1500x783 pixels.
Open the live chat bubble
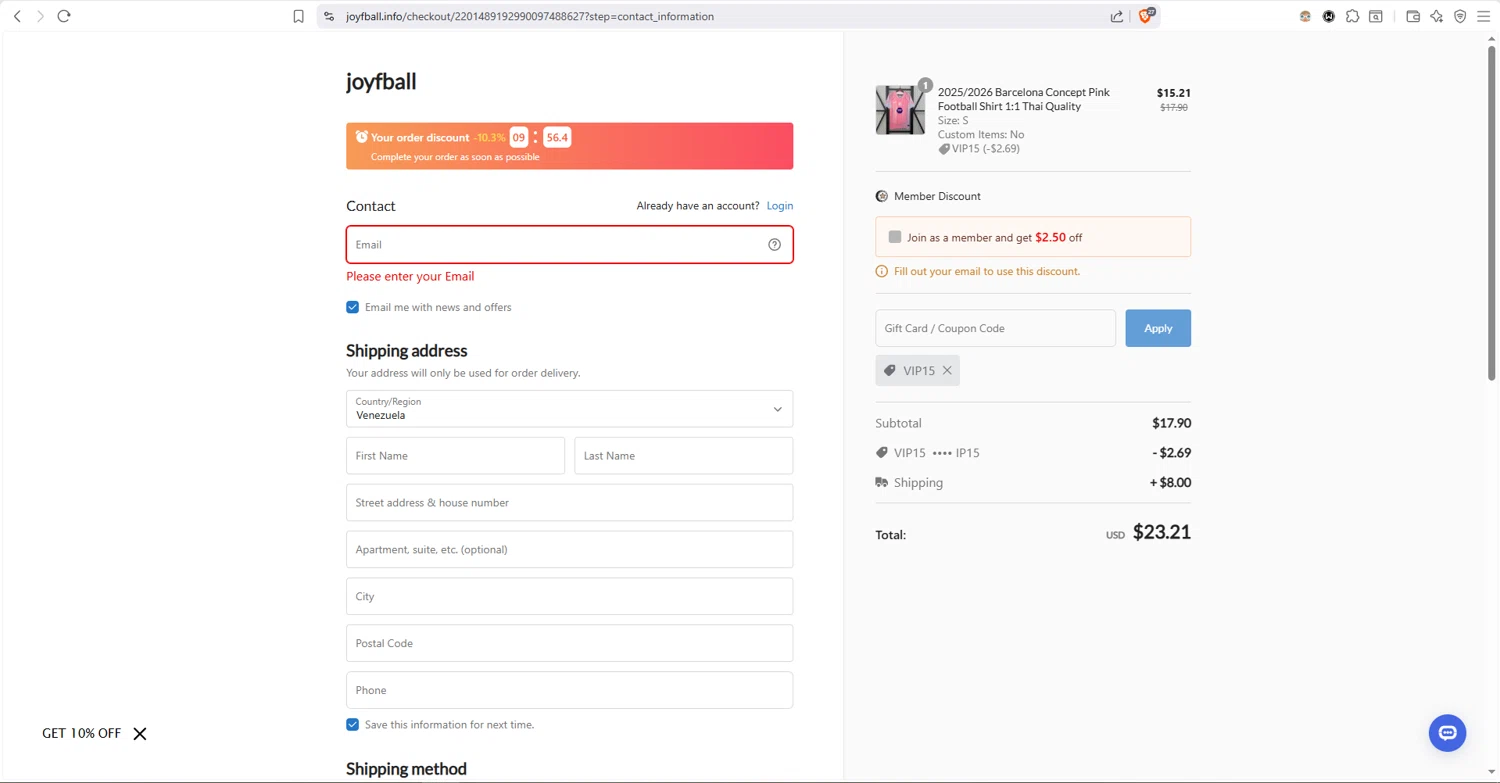[x=1447, y=733]
